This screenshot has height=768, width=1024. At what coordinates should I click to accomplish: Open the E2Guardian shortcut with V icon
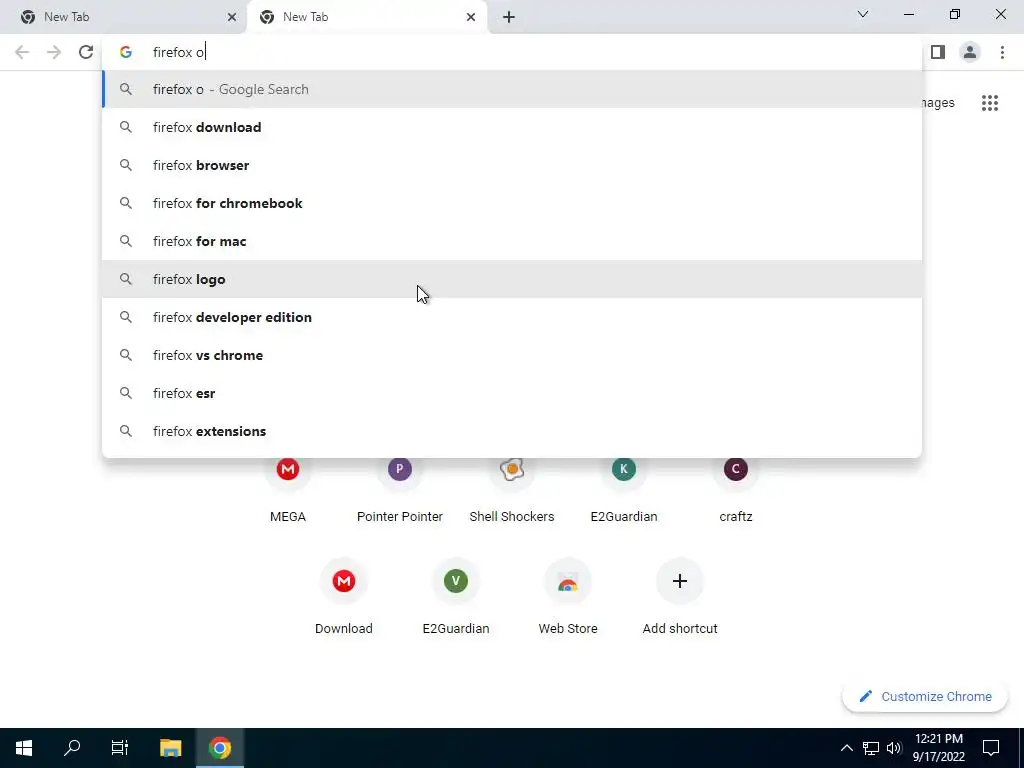[456, 598]
